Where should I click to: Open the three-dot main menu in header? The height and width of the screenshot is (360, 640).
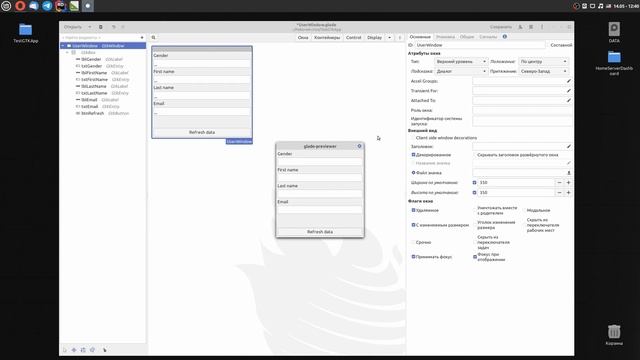point(542,27)
